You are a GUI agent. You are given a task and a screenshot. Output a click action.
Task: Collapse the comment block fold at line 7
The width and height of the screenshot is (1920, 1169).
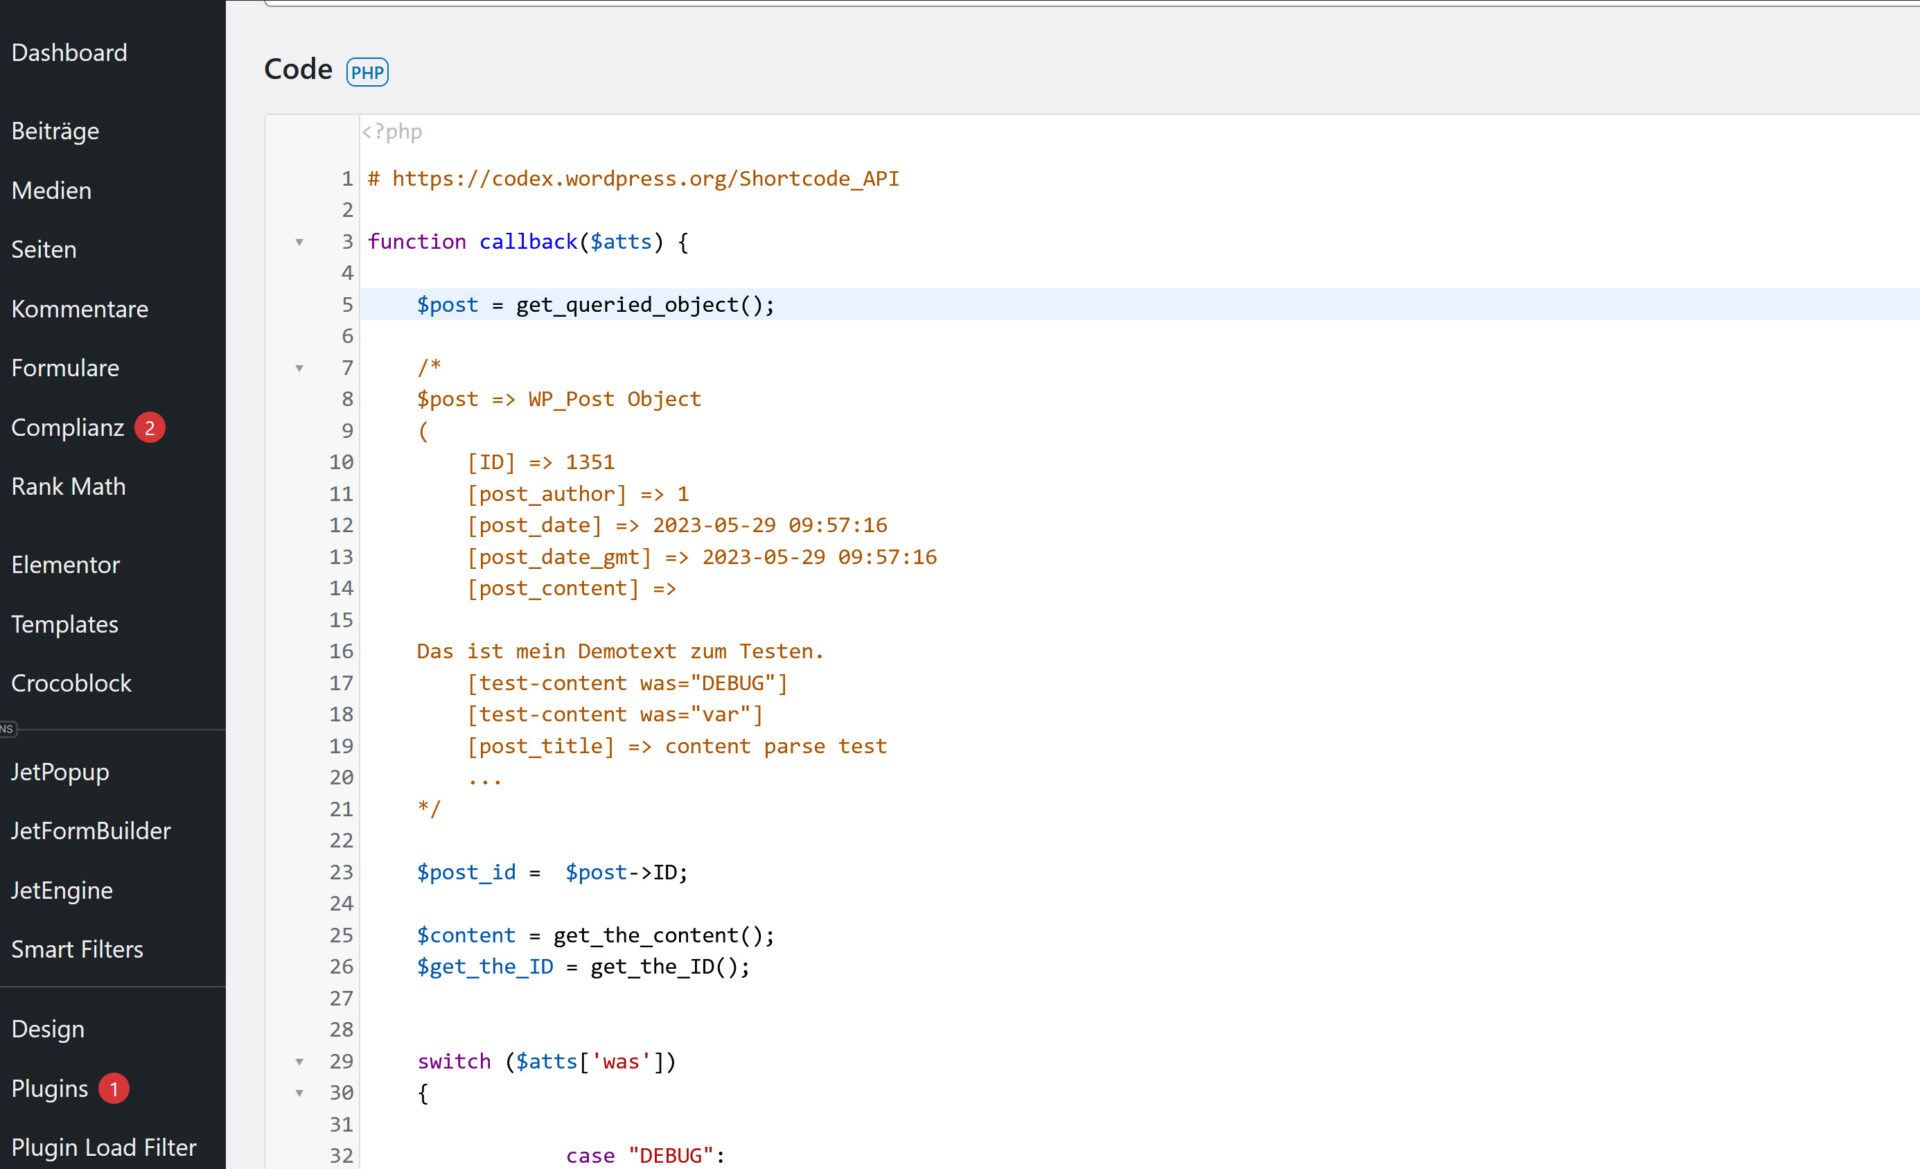pyautogui.click(x=299, y=368)
